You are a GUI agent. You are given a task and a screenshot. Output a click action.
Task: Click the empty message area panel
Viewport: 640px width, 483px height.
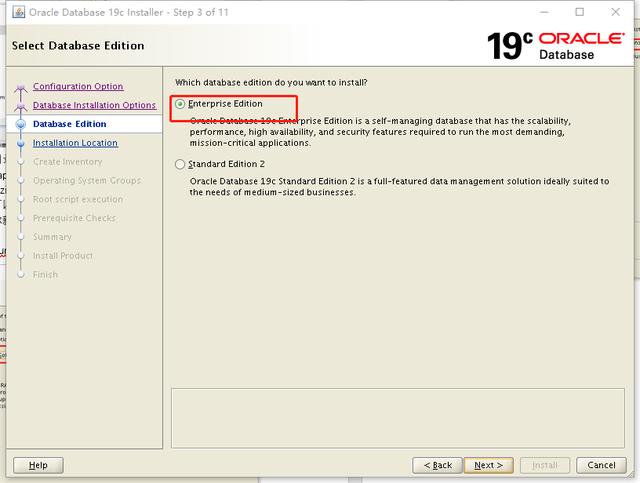(398, 418)
